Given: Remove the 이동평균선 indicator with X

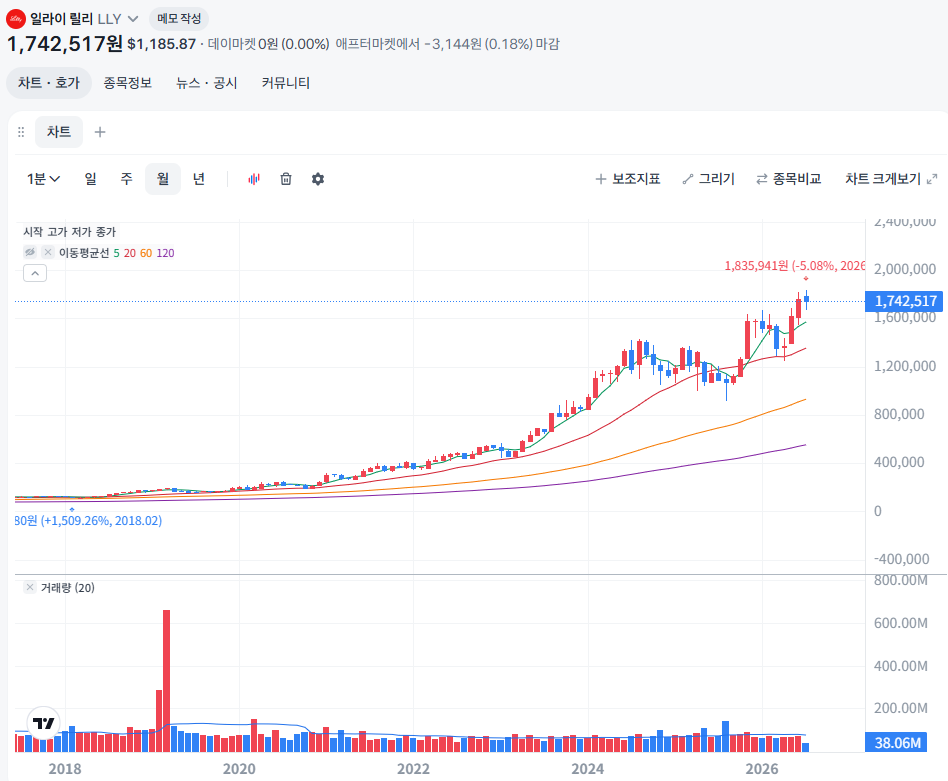Looking at the screenshot, I should point(48,252).
